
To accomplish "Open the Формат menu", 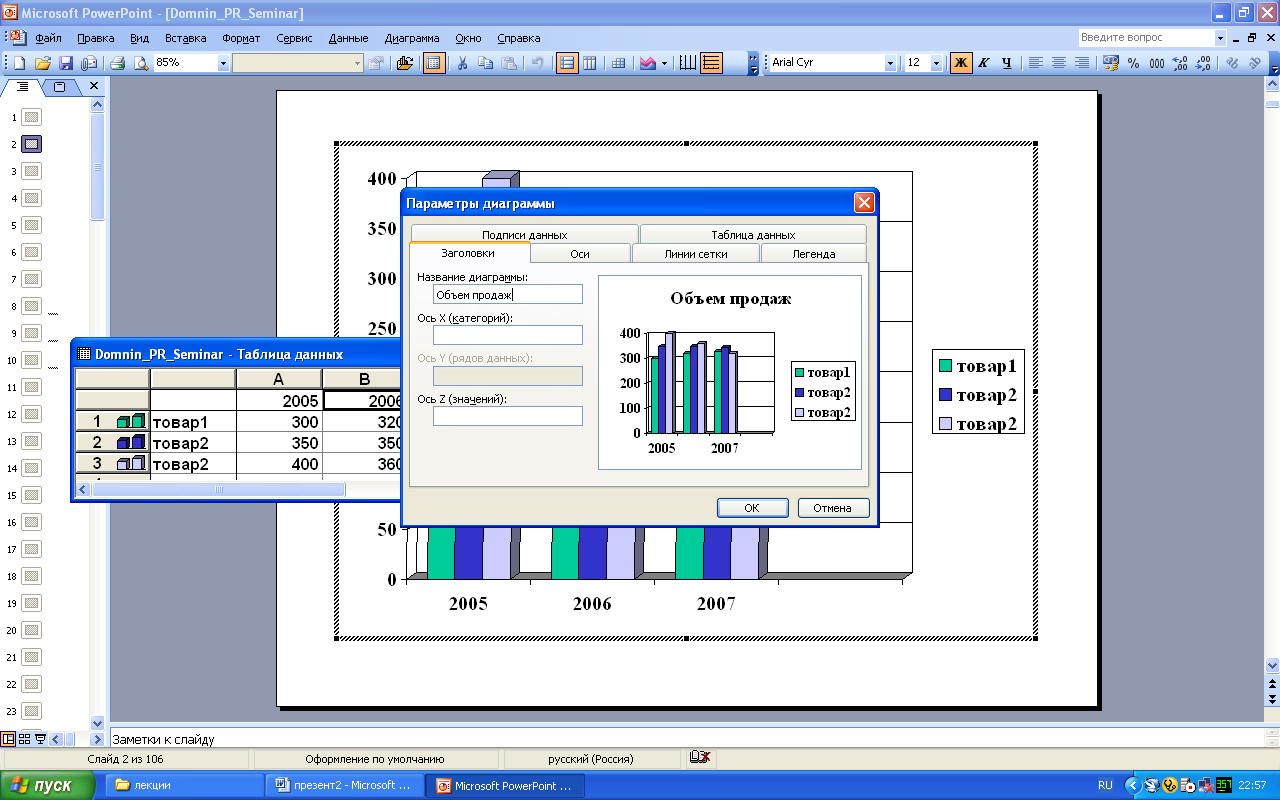I will point(241,38).
